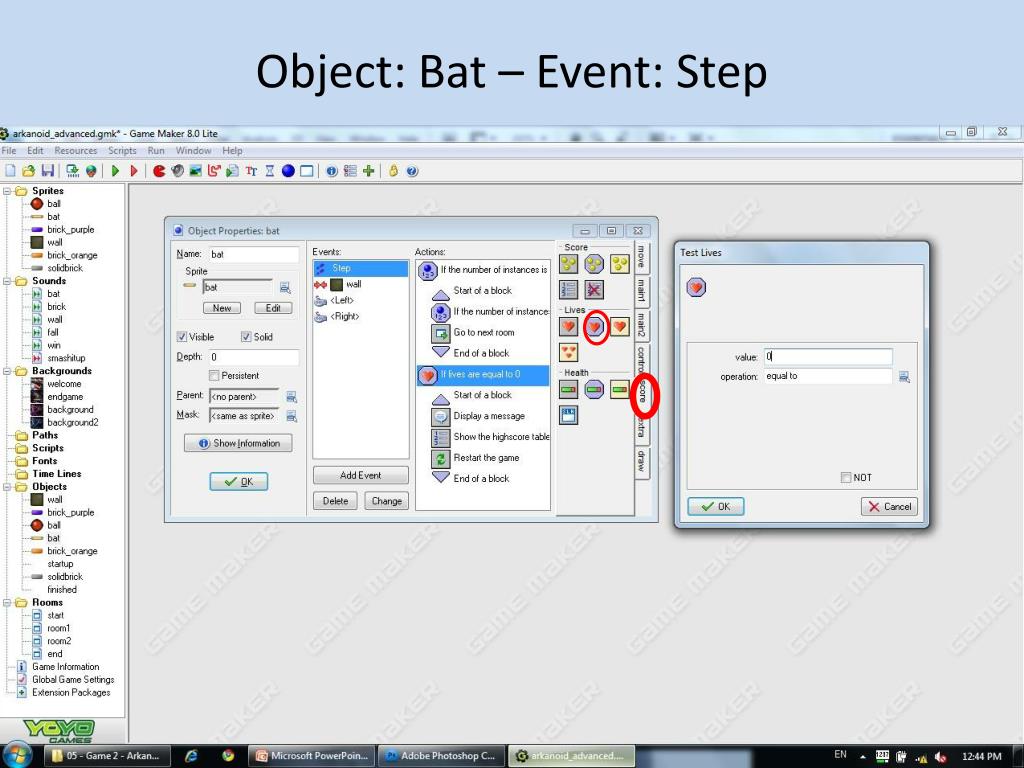
Task: Create a new object using blue ball icon
Action: [288, 171]
